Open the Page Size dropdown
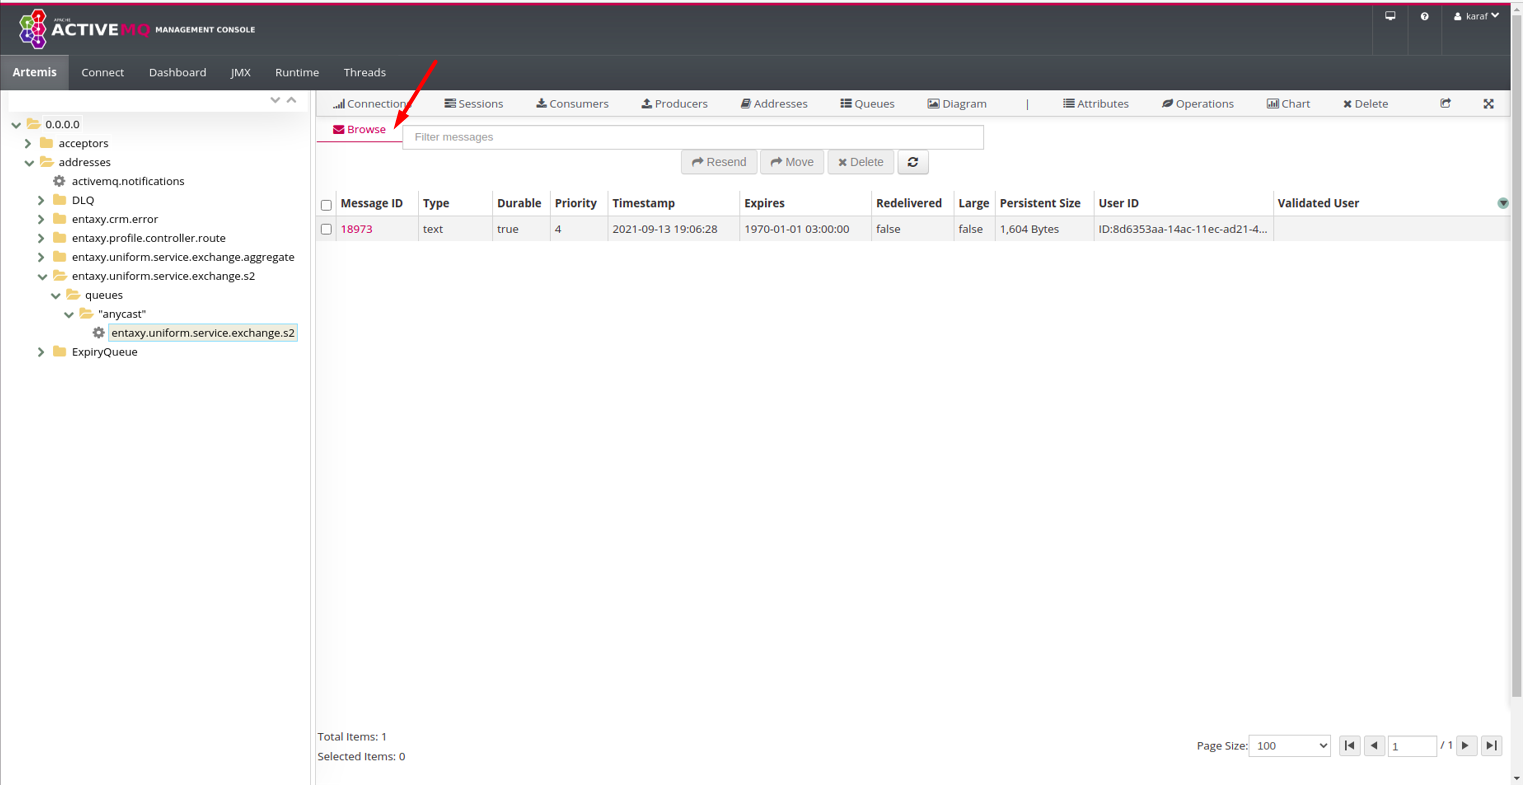The width and height of the screenshot is (1525, 790). point(1289,746)
